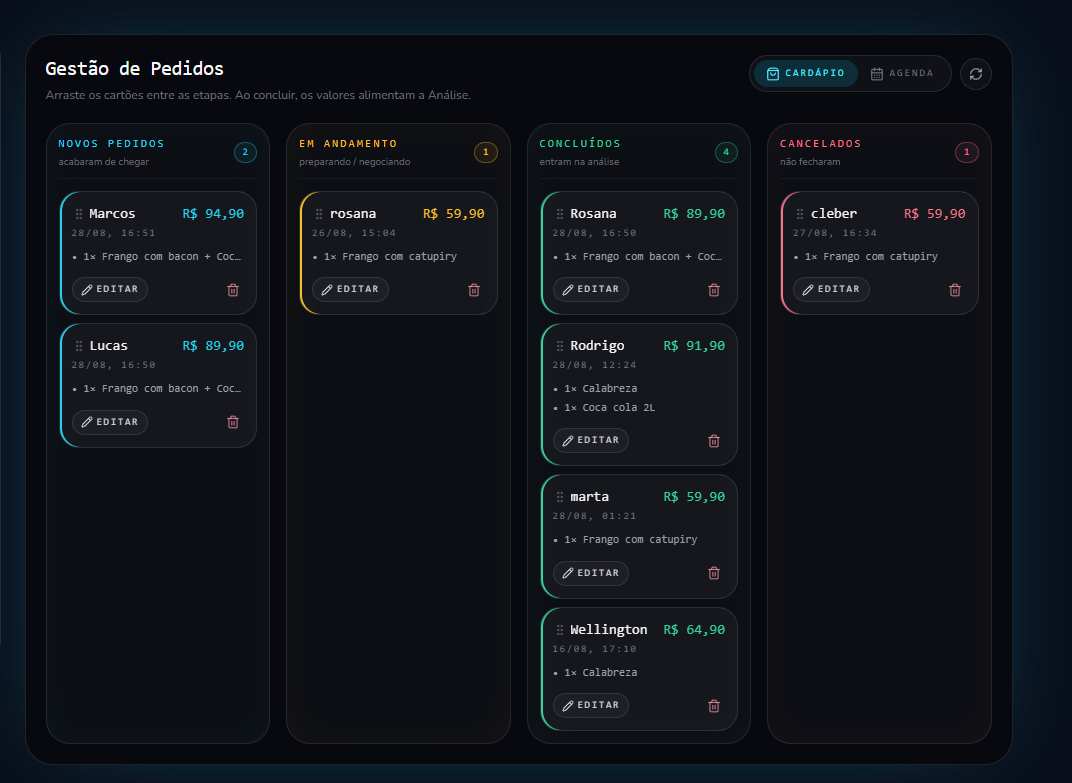Click the date 28/08, 16:51 on Marcos card
The width and height of the screenshot is (1072, 783).
pos(113,233)
